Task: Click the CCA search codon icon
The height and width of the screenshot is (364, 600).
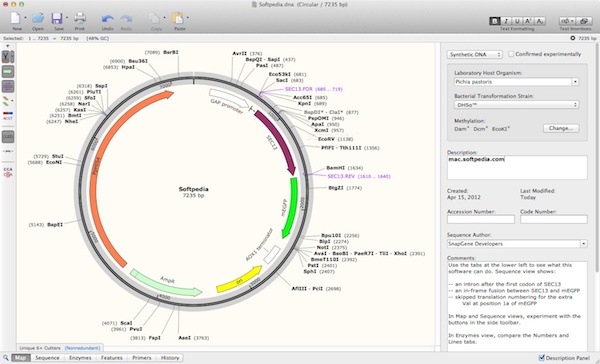Action: click(8, 172)
